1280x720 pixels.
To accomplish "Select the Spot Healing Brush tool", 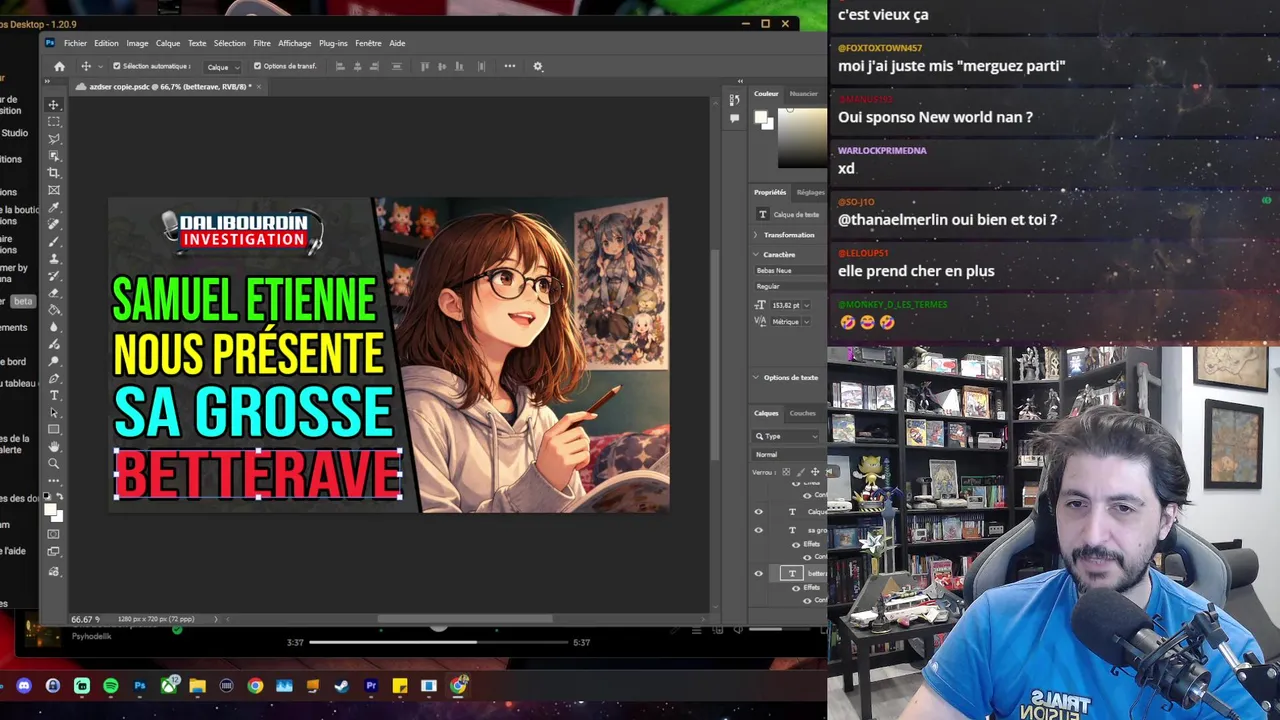I will click(54, 224).
